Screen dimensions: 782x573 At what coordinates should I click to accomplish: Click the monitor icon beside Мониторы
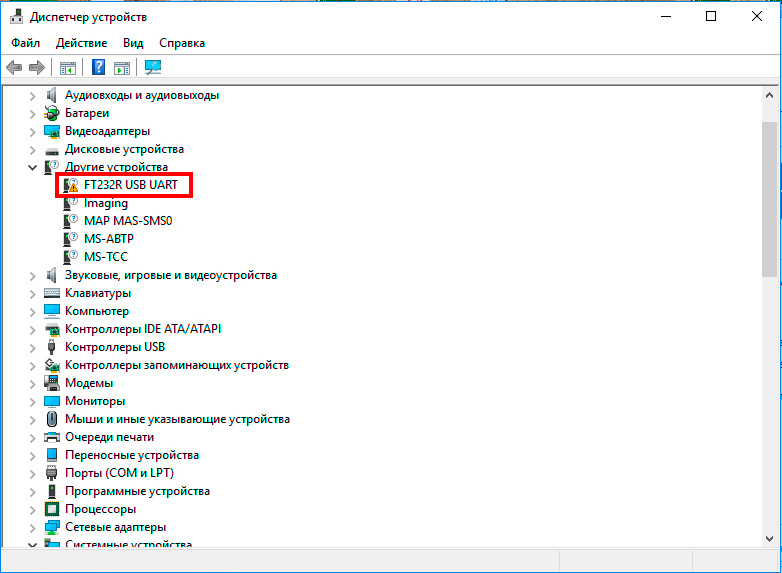51,401
